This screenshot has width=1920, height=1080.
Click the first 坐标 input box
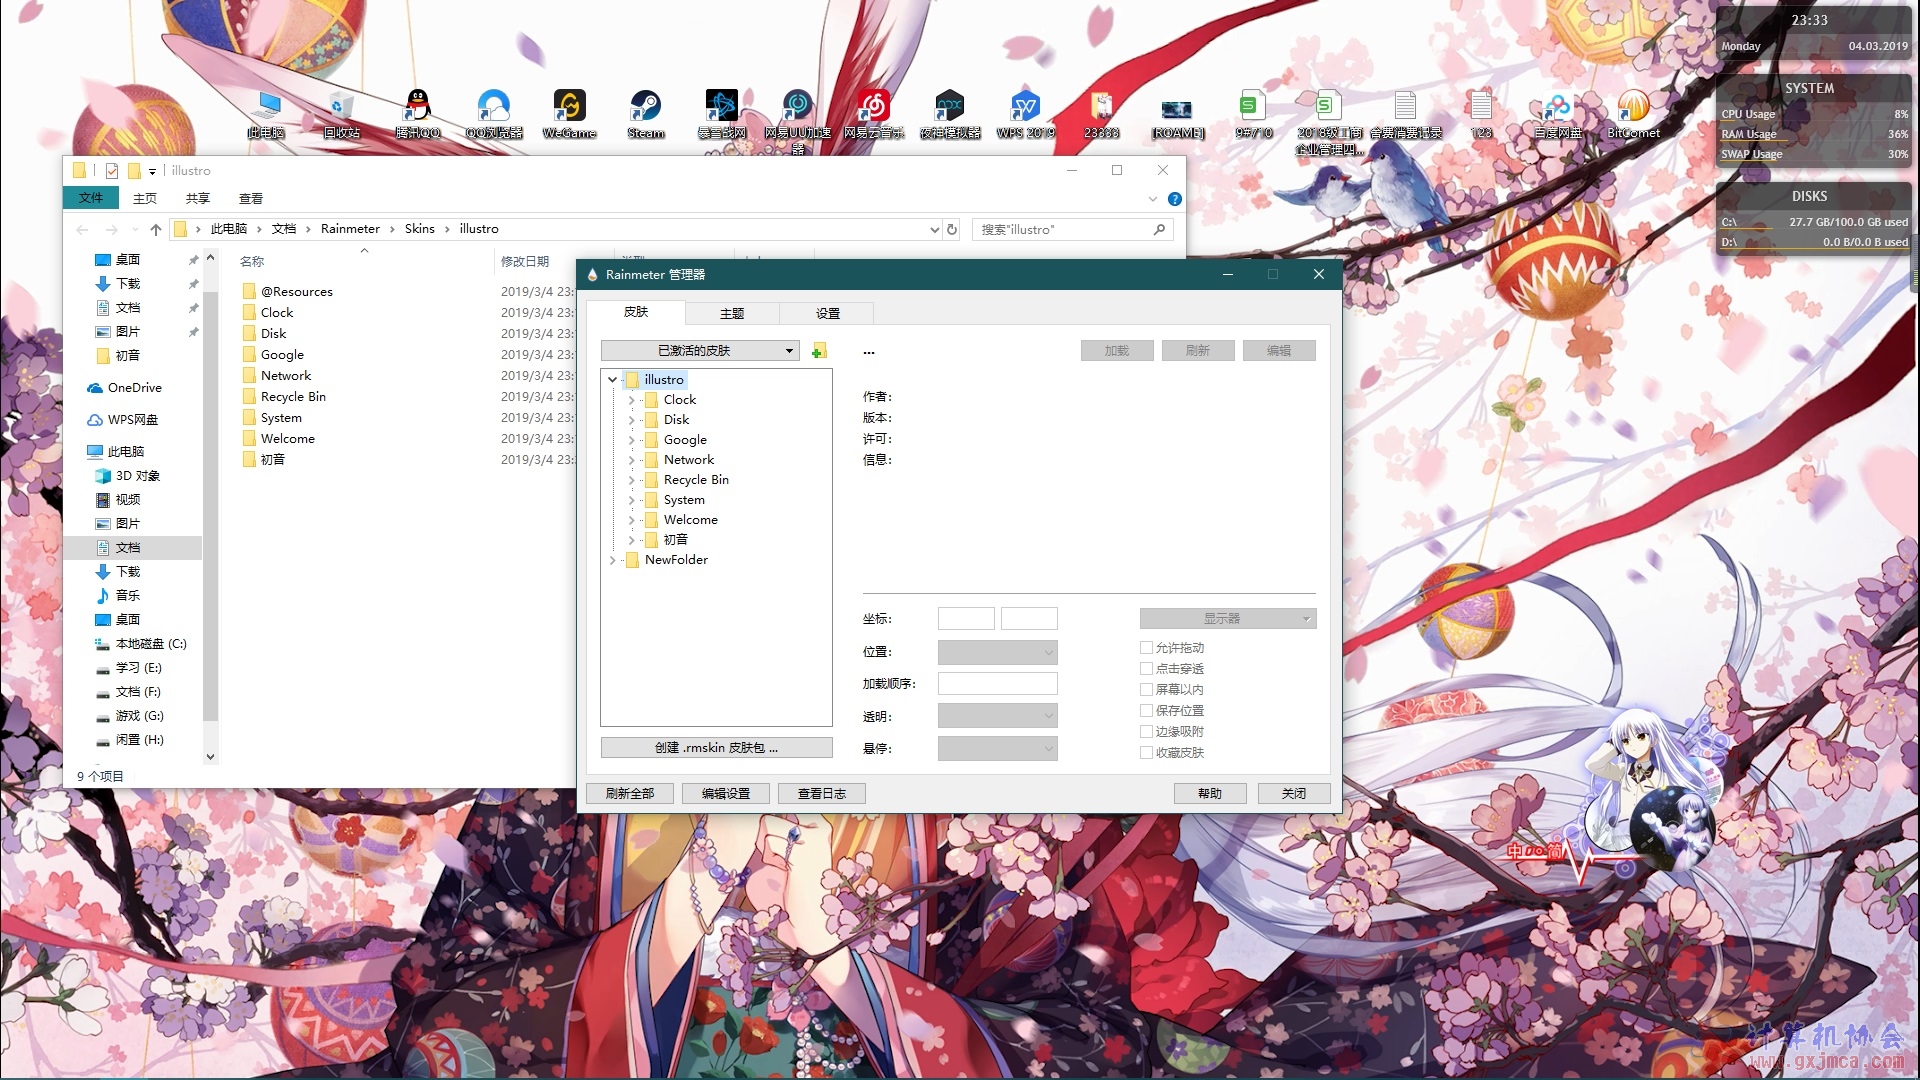pyautogui.click(x=966, y=619)
